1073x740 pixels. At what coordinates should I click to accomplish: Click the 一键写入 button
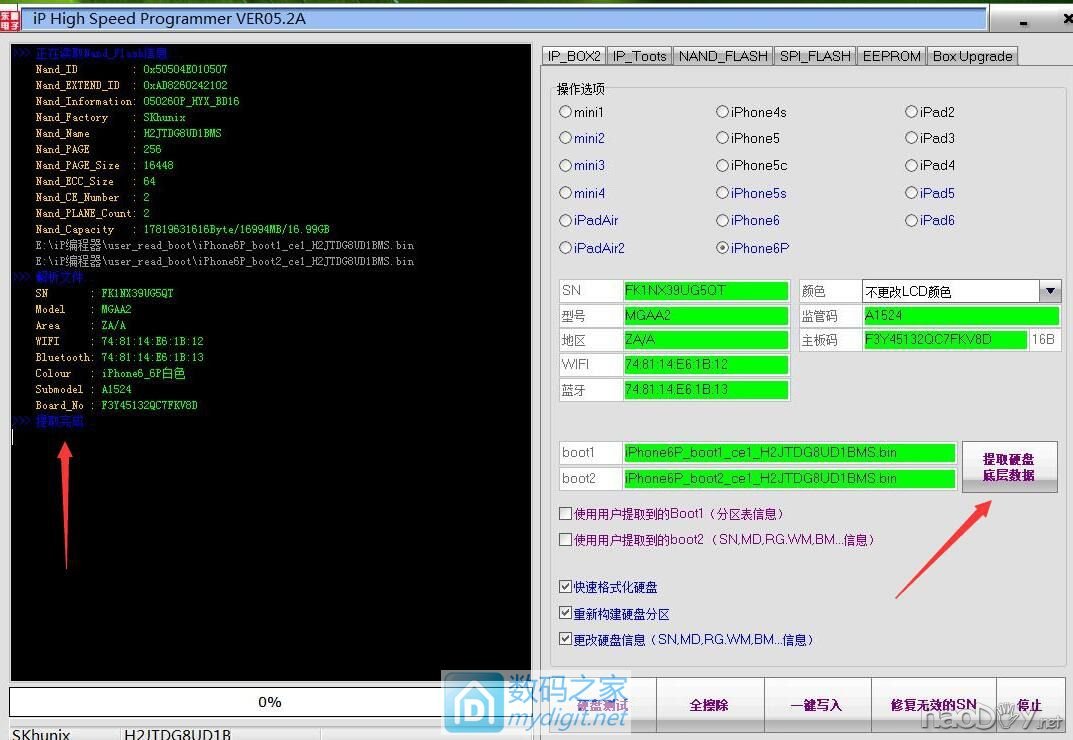[816, 705]
